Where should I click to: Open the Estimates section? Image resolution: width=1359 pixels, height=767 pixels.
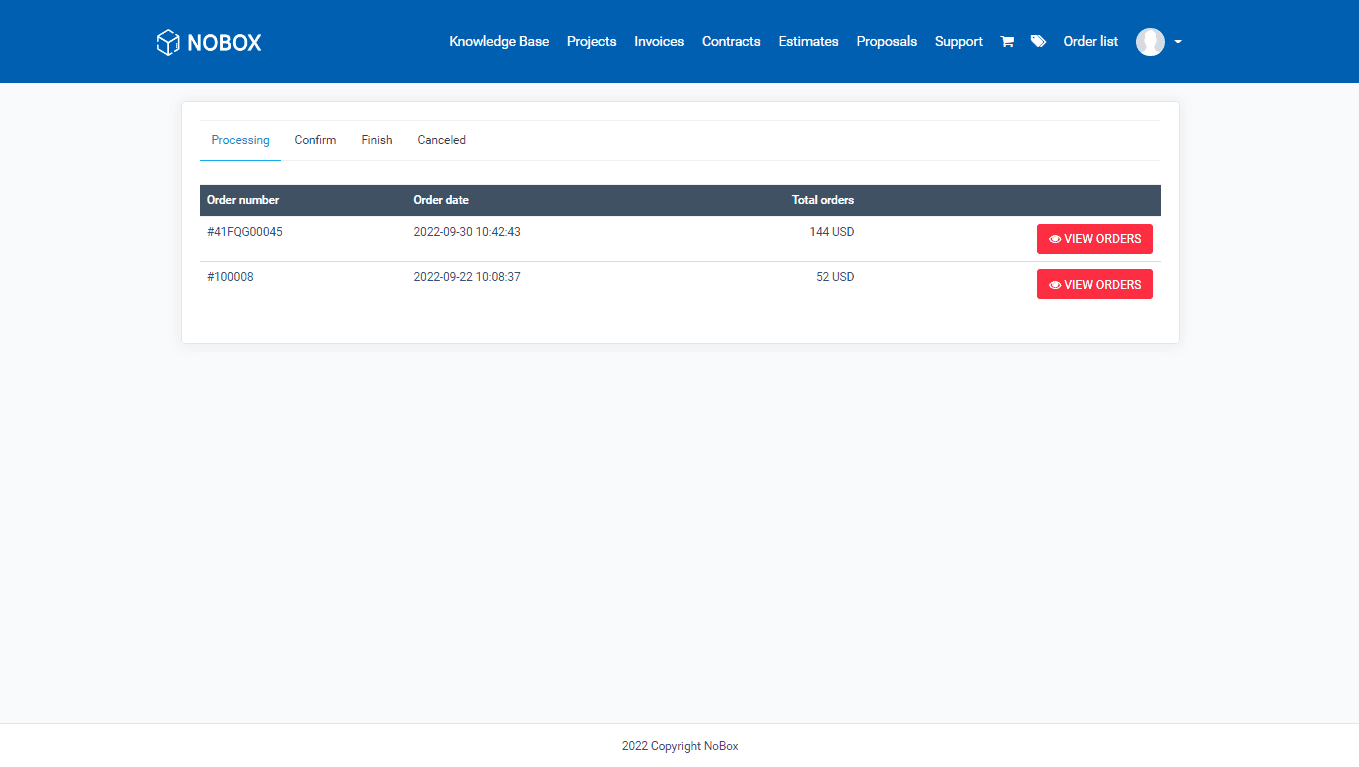click(808, 41)
